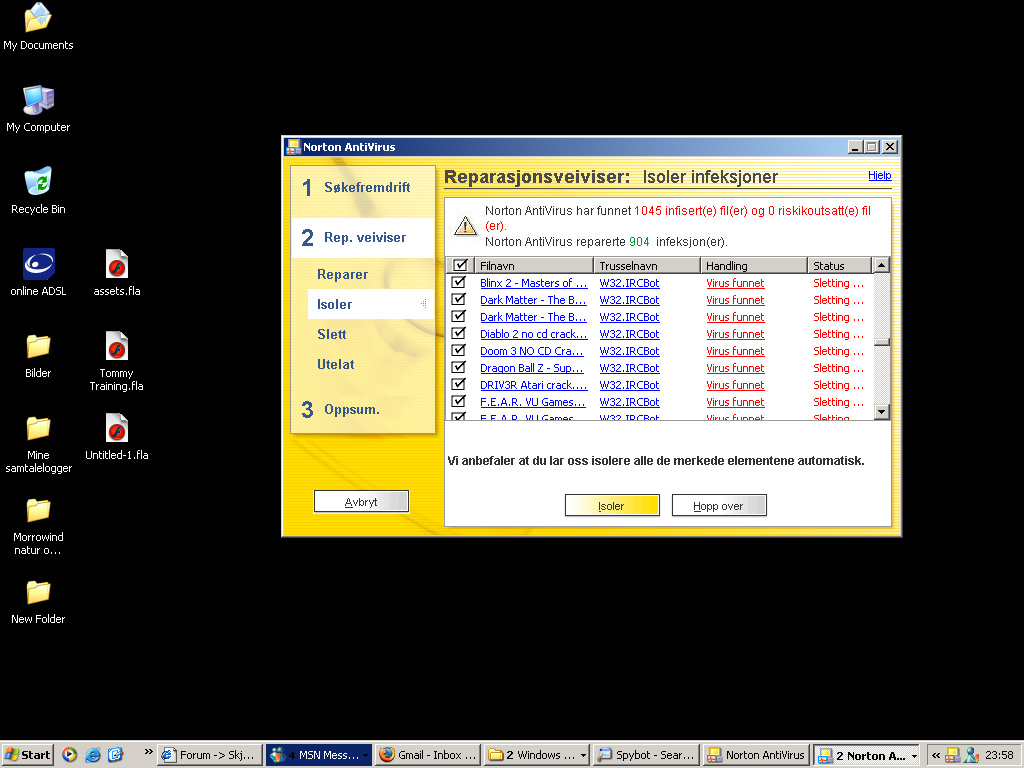Click the Start button

(27, 755)
